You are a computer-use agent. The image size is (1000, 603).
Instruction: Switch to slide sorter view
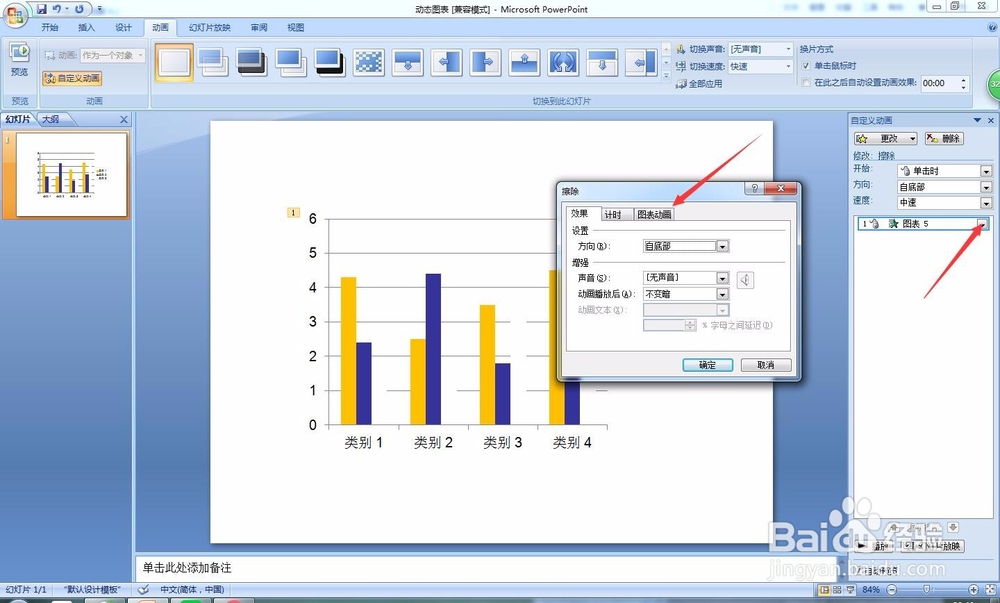click(x=837, y=590)
